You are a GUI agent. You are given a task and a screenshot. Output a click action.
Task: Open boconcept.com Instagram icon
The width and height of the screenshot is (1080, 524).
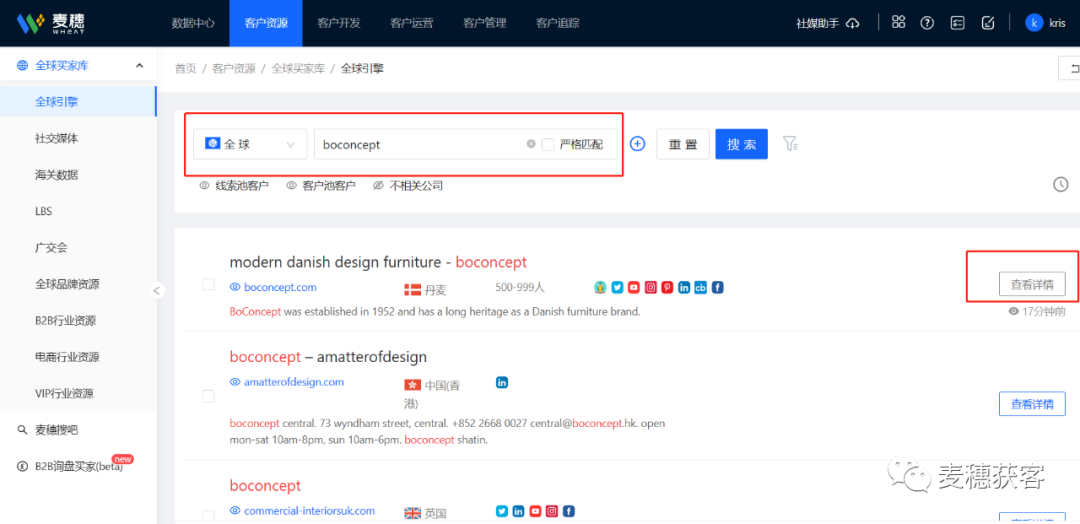click(x=650, y=287)
